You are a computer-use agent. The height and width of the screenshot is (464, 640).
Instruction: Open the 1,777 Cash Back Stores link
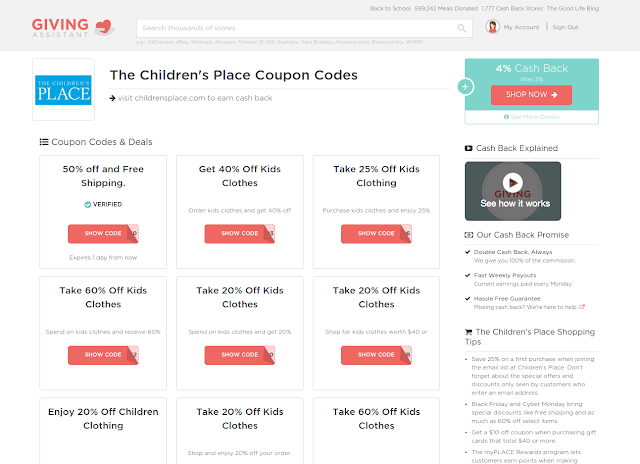512,9
